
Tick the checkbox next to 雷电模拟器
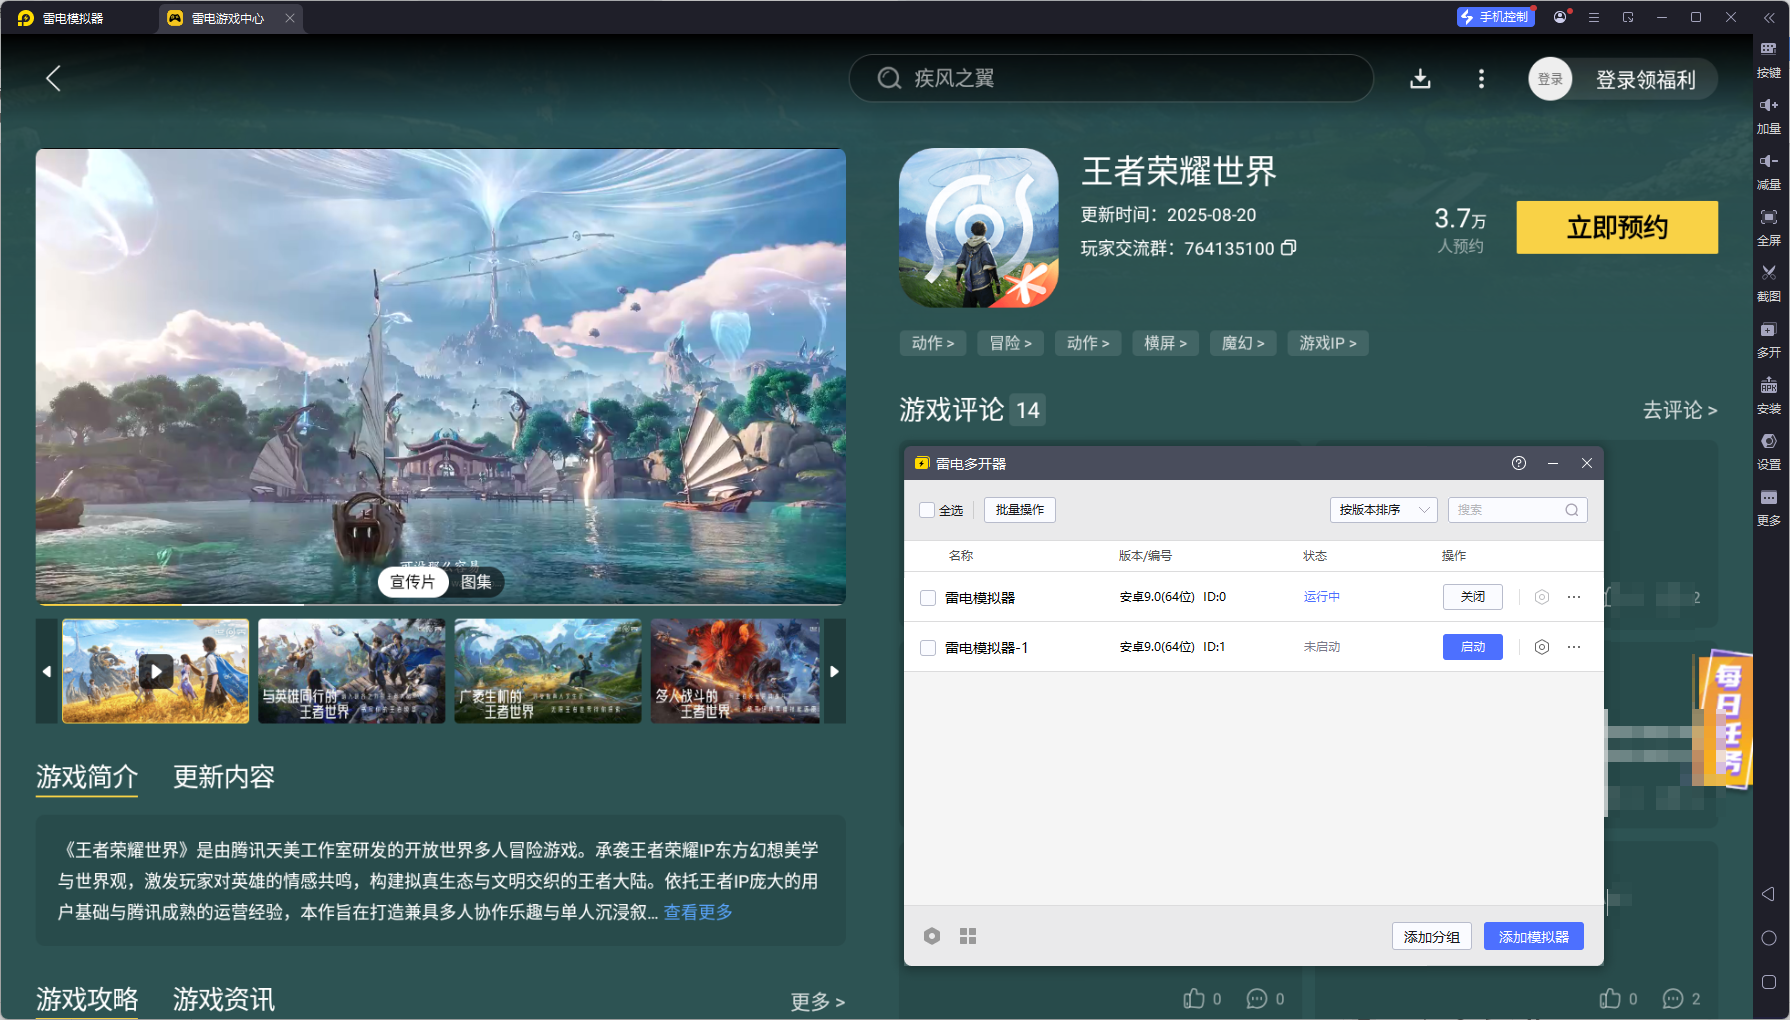(927, 596)
